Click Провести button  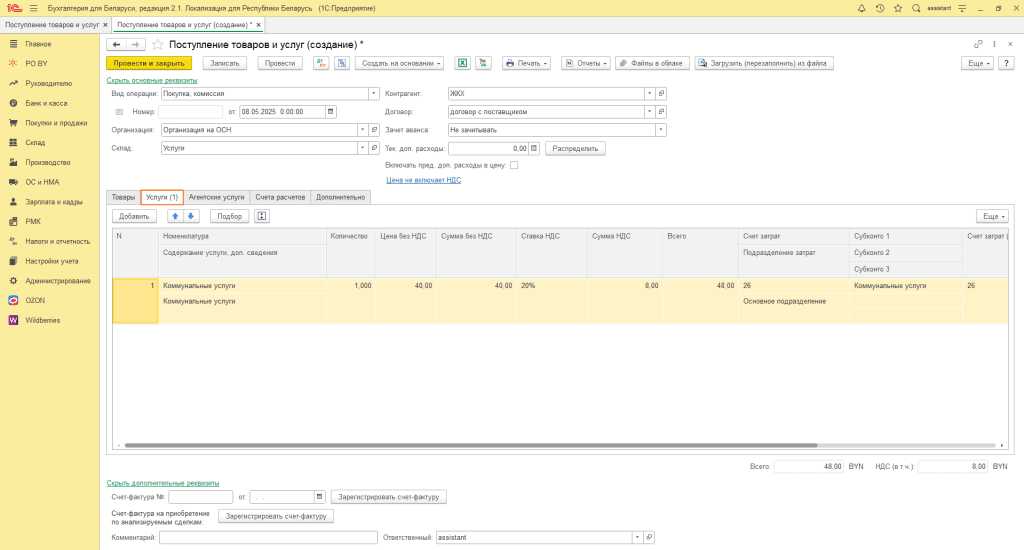[280, 63]
